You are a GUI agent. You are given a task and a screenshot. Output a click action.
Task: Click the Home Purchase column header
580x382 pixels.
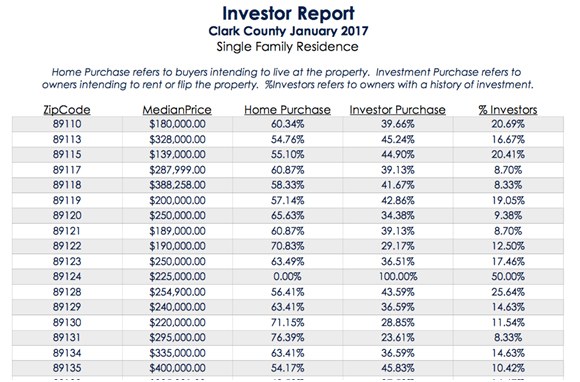tap(287, 110)
